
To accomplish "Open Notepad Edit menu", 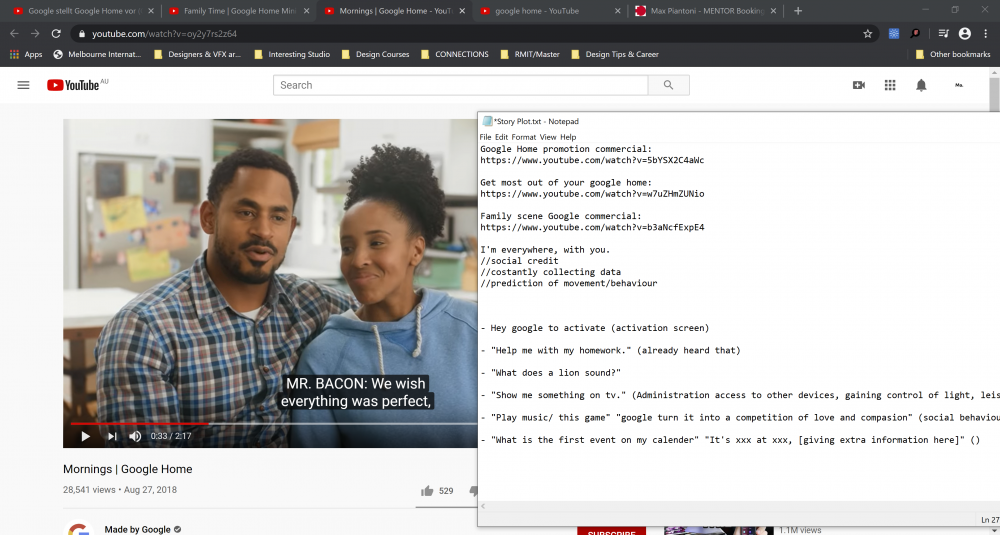I will [x=501, y=137].
